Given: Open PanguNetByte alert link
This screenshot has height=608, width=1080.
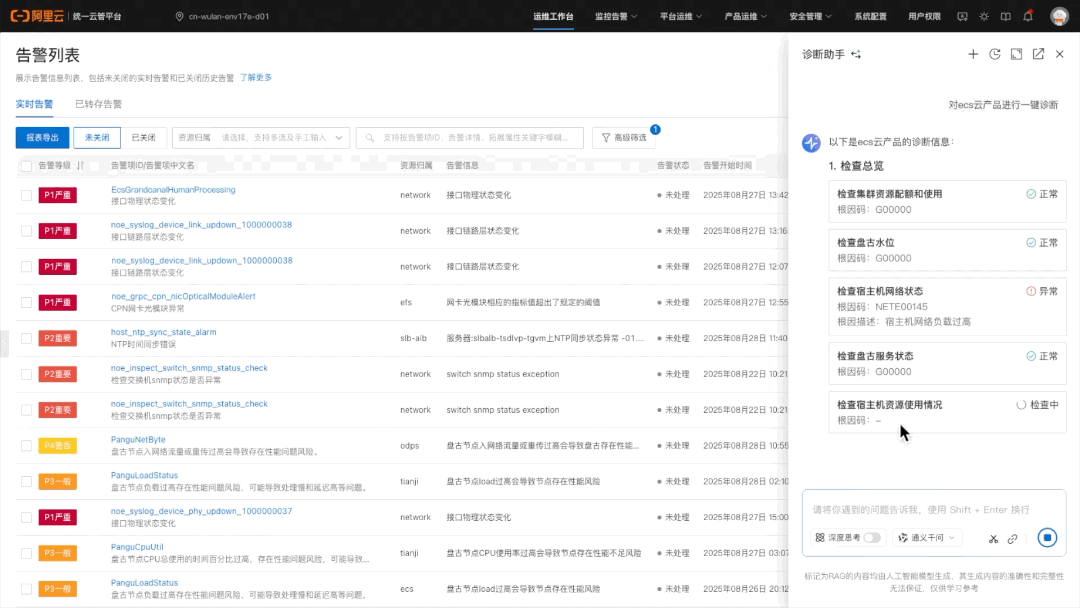Looking at the screenshot, I should click(138, 439).
